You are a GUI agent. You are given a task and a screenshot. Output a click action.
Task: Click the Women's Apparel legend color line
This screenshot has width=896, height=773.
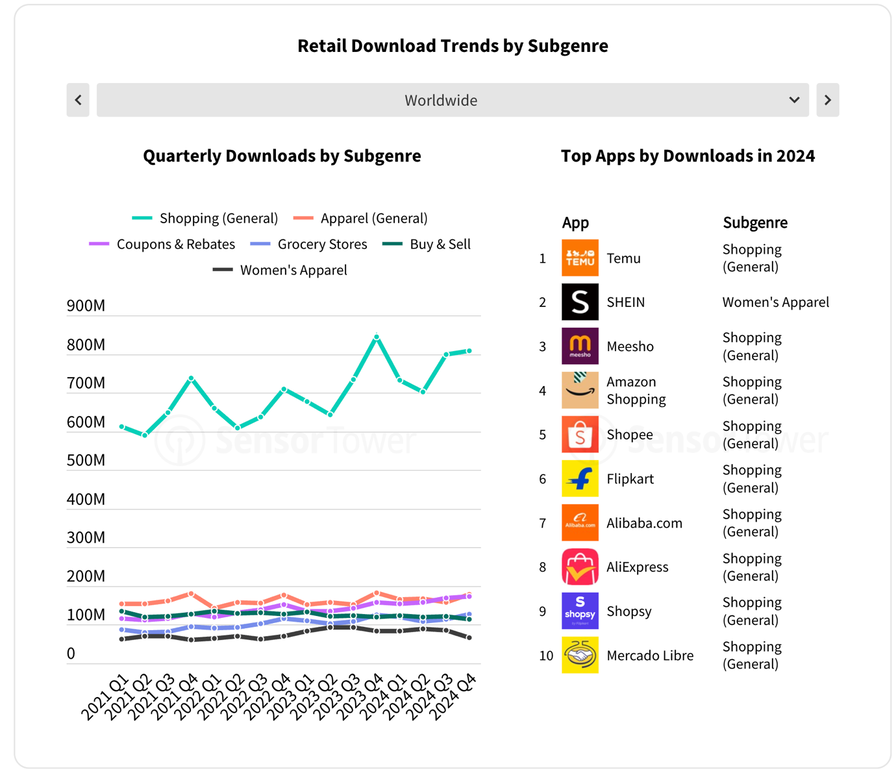(222, 270)
